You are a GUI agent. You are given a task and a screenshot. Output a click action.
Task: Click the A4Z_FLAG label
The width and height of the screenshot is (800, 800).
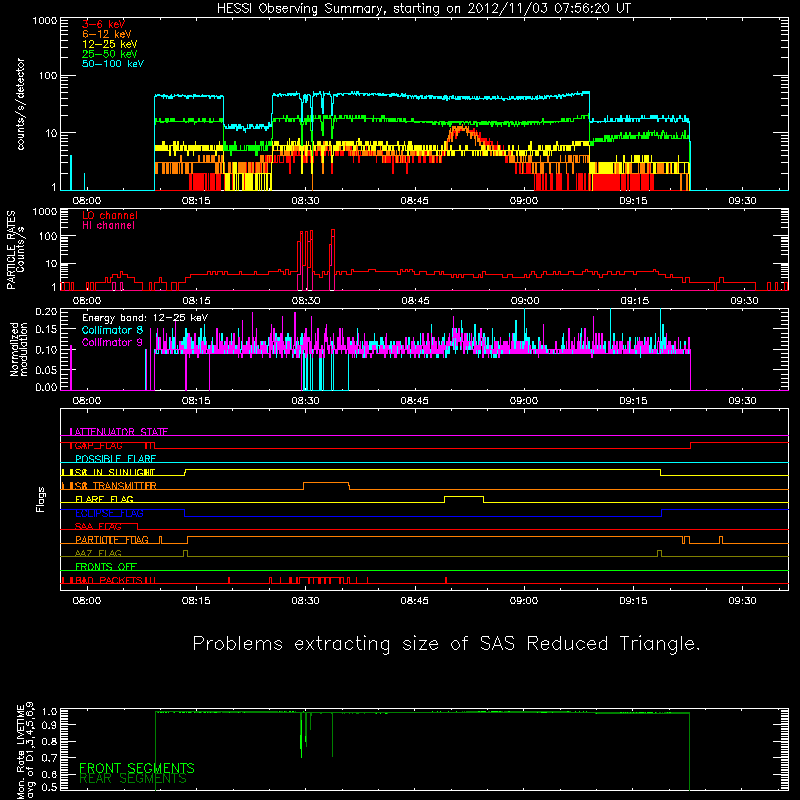click(98, 554)
